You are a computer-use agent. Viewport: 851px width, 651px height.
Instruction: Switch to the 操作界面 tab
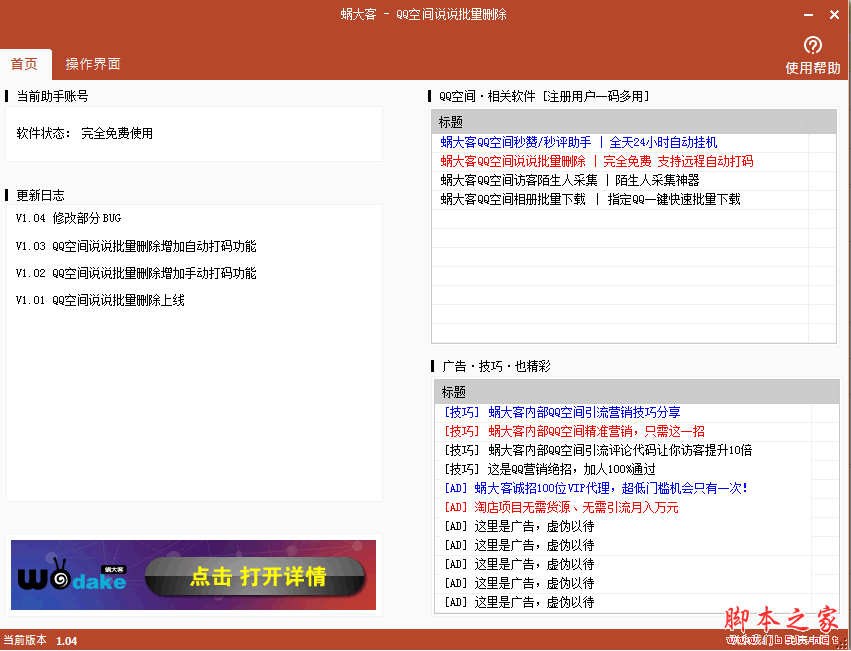(93, 62)
